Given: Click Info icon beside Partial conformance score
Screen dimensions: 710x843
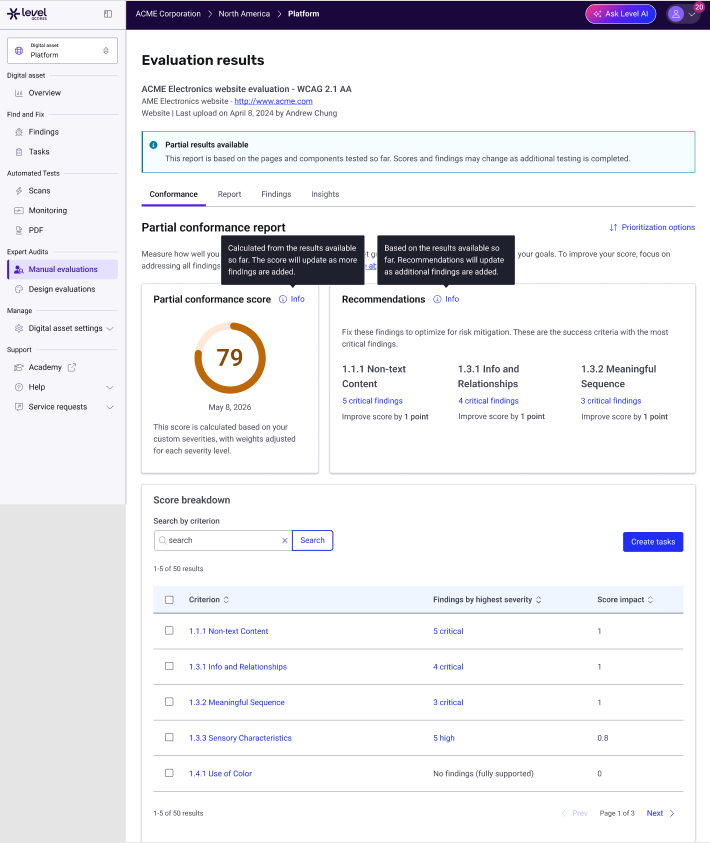Looking at the screenshot, I should coord(283,299).
